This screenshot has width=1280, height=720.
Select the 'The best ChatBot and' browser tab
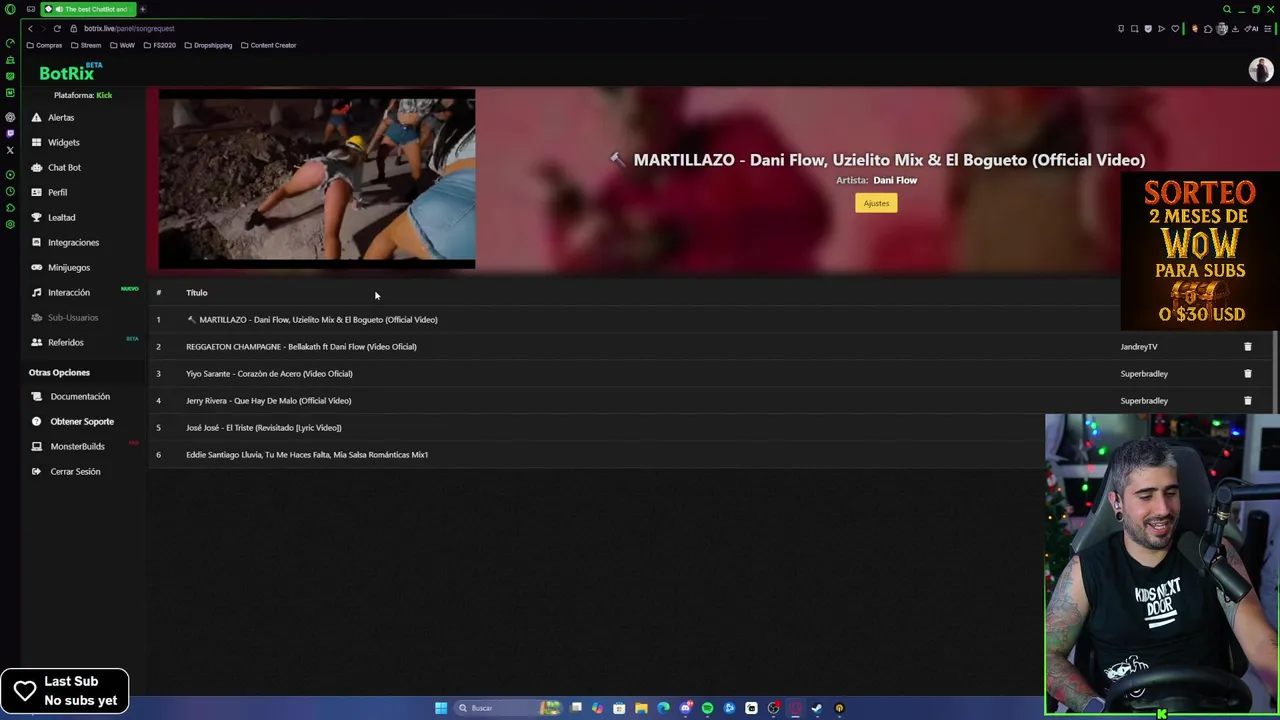88,9
